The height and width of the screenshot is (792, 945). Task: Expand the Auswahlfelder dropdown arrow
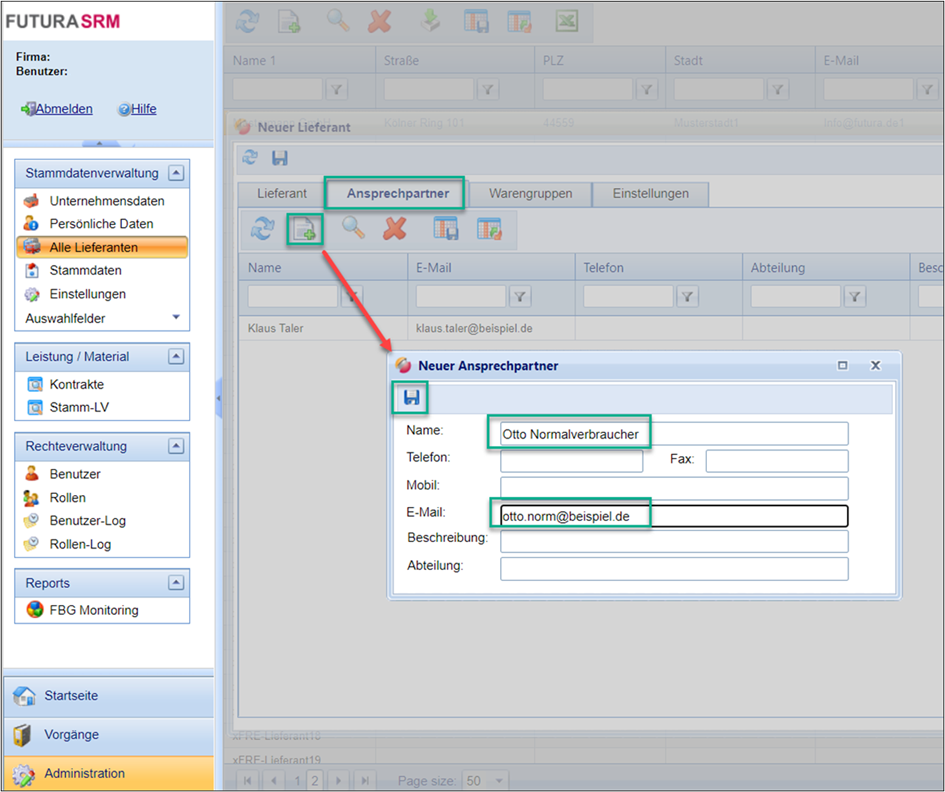tap(176, 318)
